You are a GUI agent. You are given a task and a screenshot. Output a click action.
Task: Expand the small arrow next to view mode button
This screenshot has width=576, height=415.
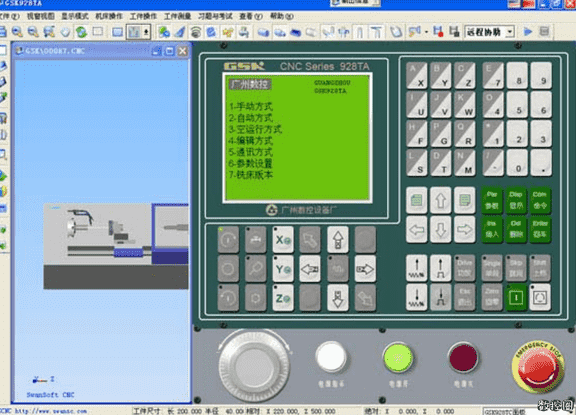click(146, 32)
